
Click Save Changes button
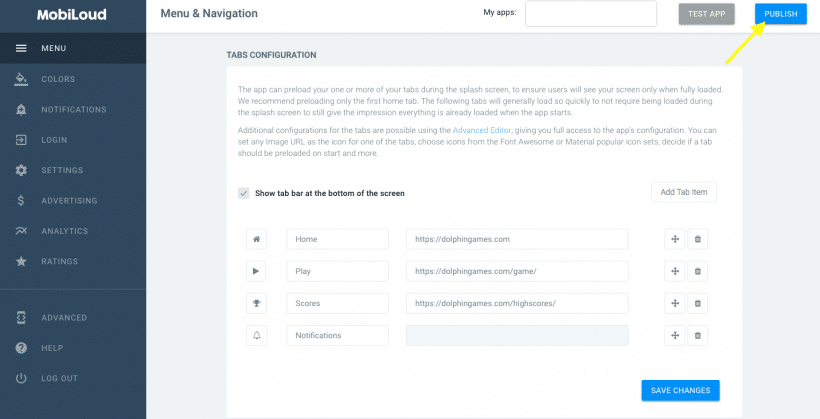click(x=680, y=390)
